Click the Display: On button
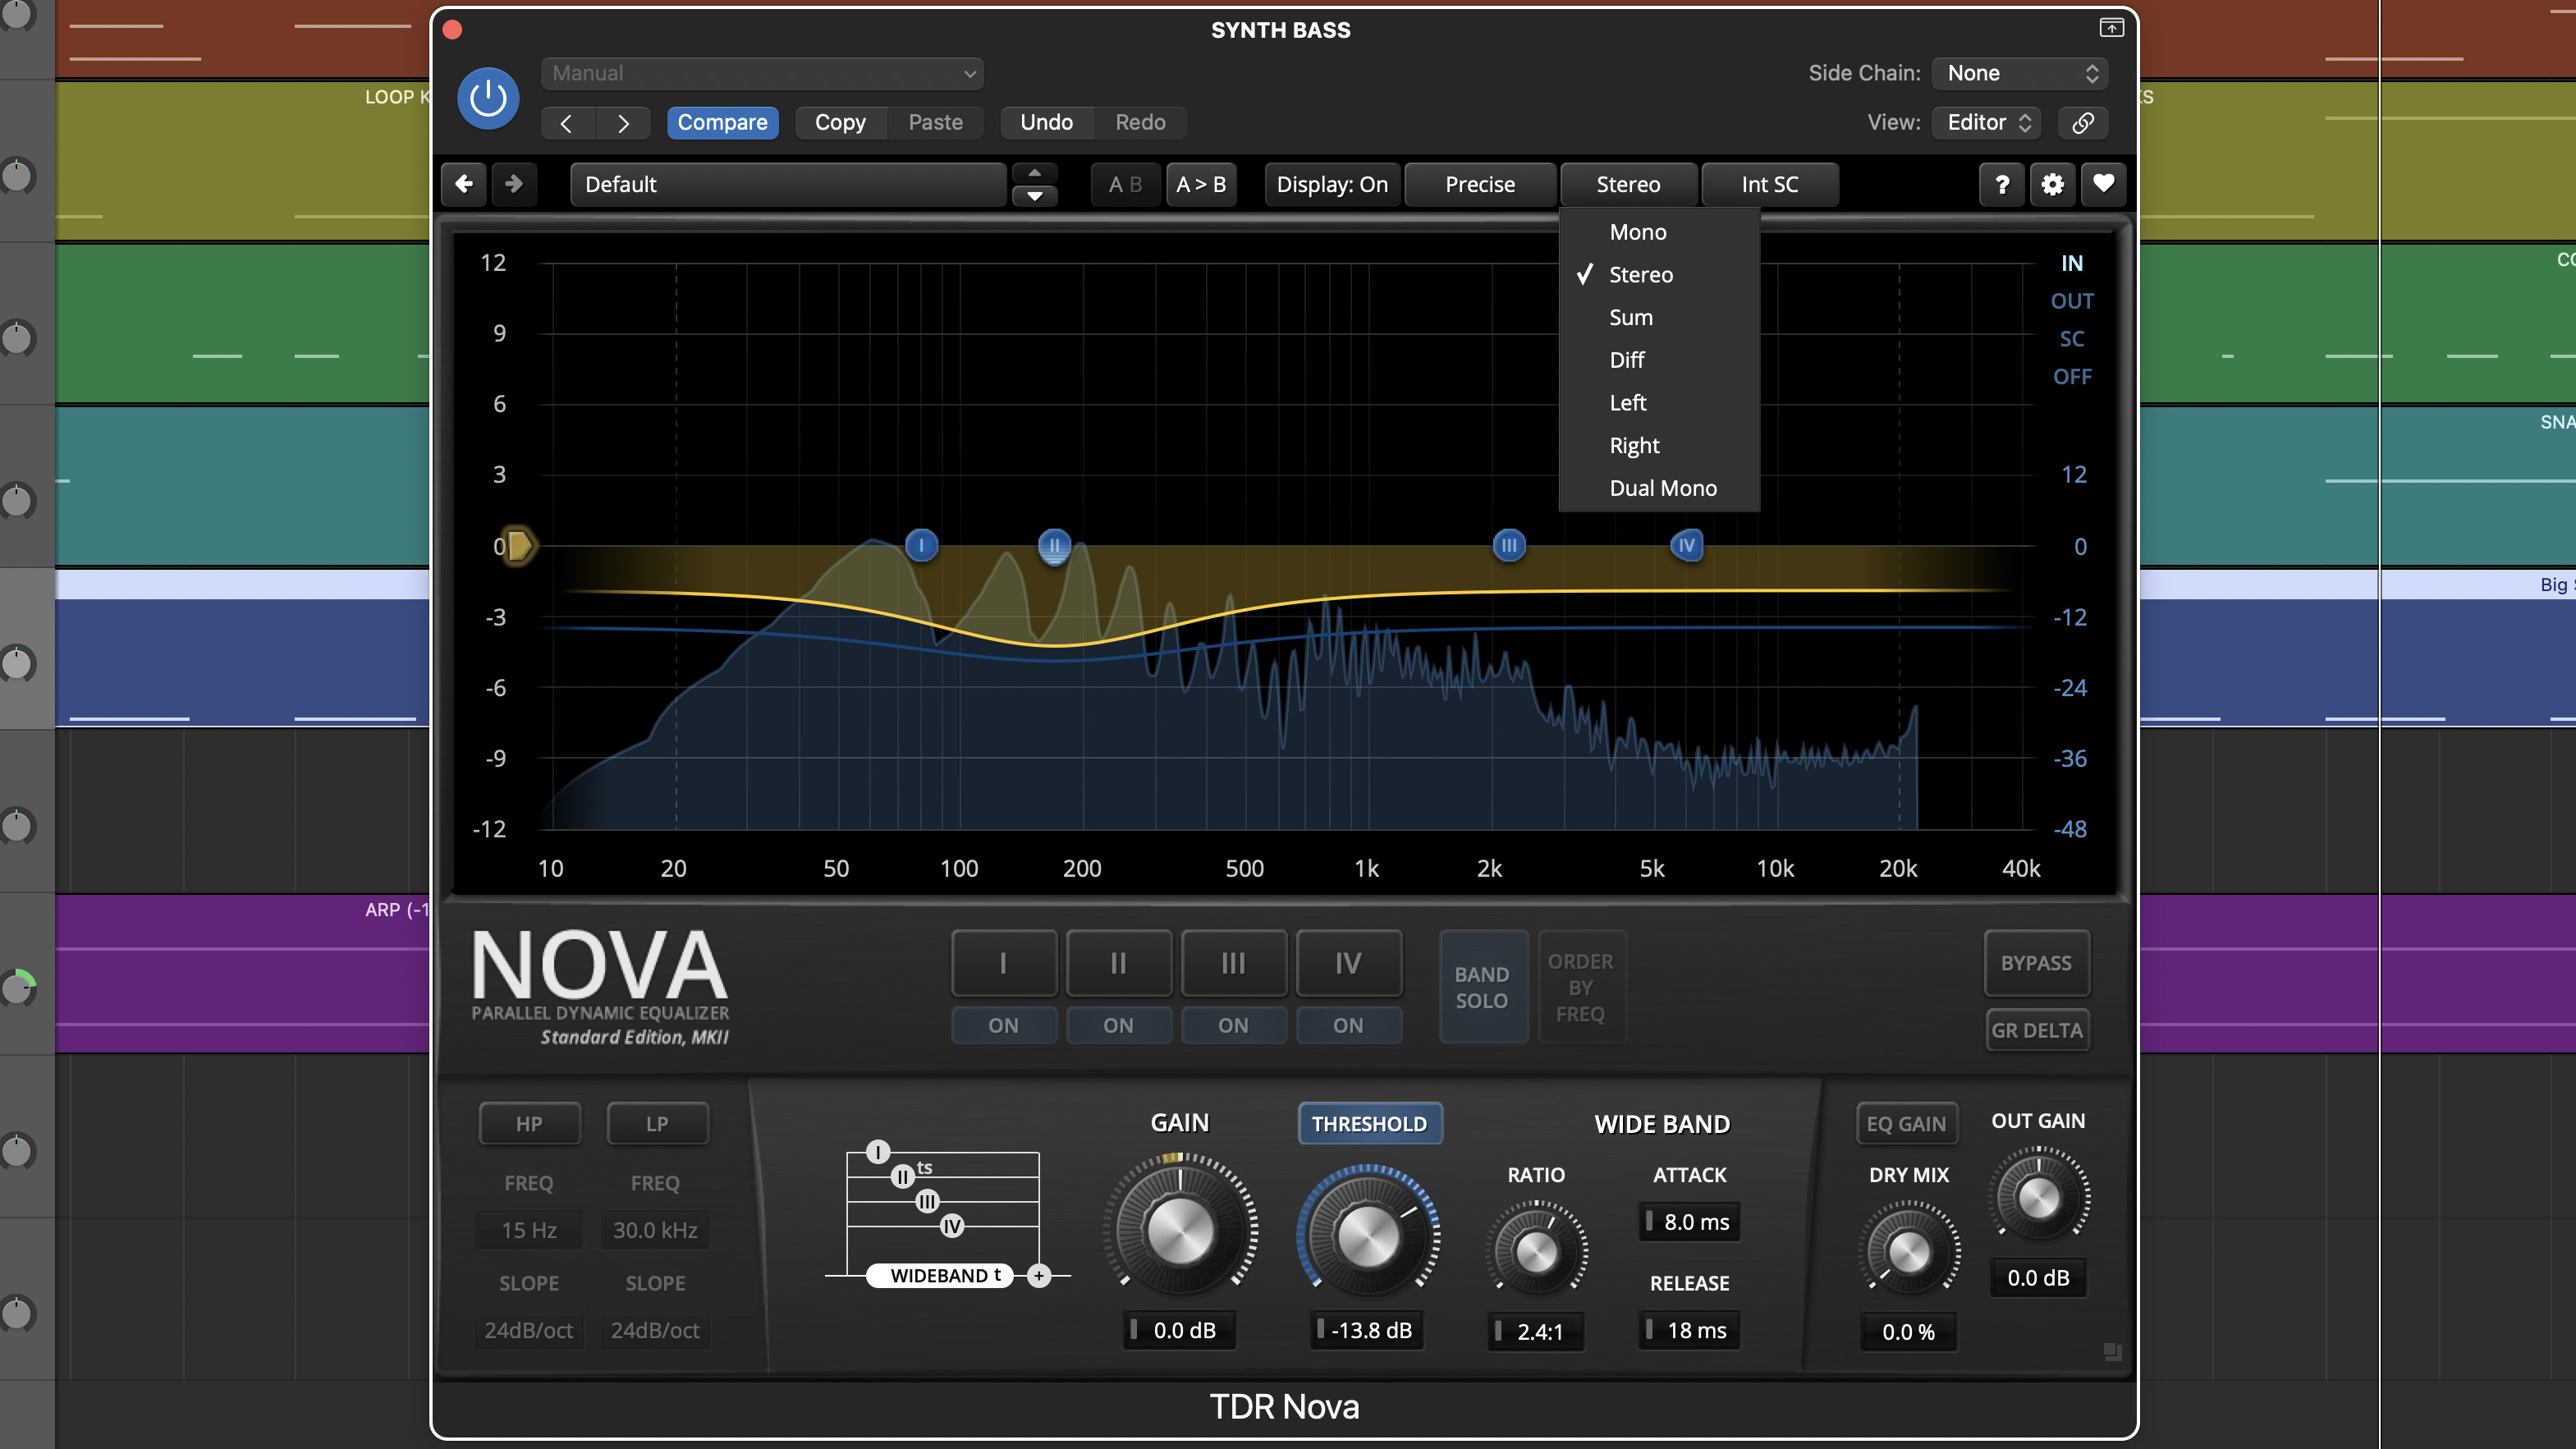This screenshot has height=1449, width=2576. (1332, 184)
